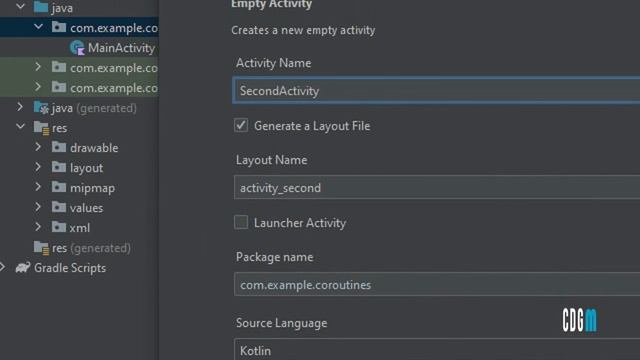This screenshot has width=640, height=360.
Task: Expand the values folder
Action: 38,207
